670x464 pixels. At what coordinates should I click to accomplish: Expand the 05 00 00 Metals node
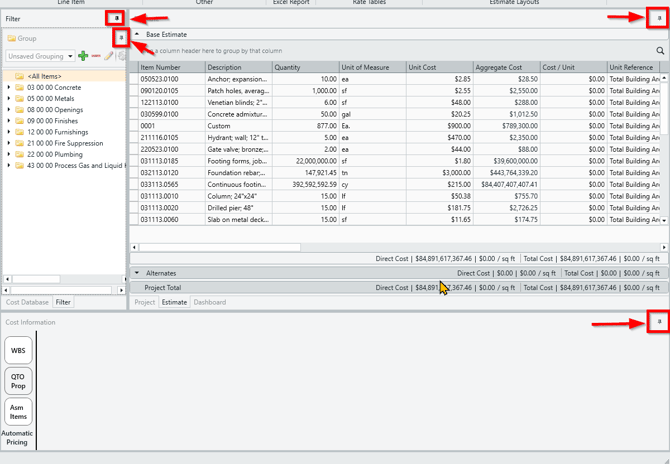[x=9, y=98]
